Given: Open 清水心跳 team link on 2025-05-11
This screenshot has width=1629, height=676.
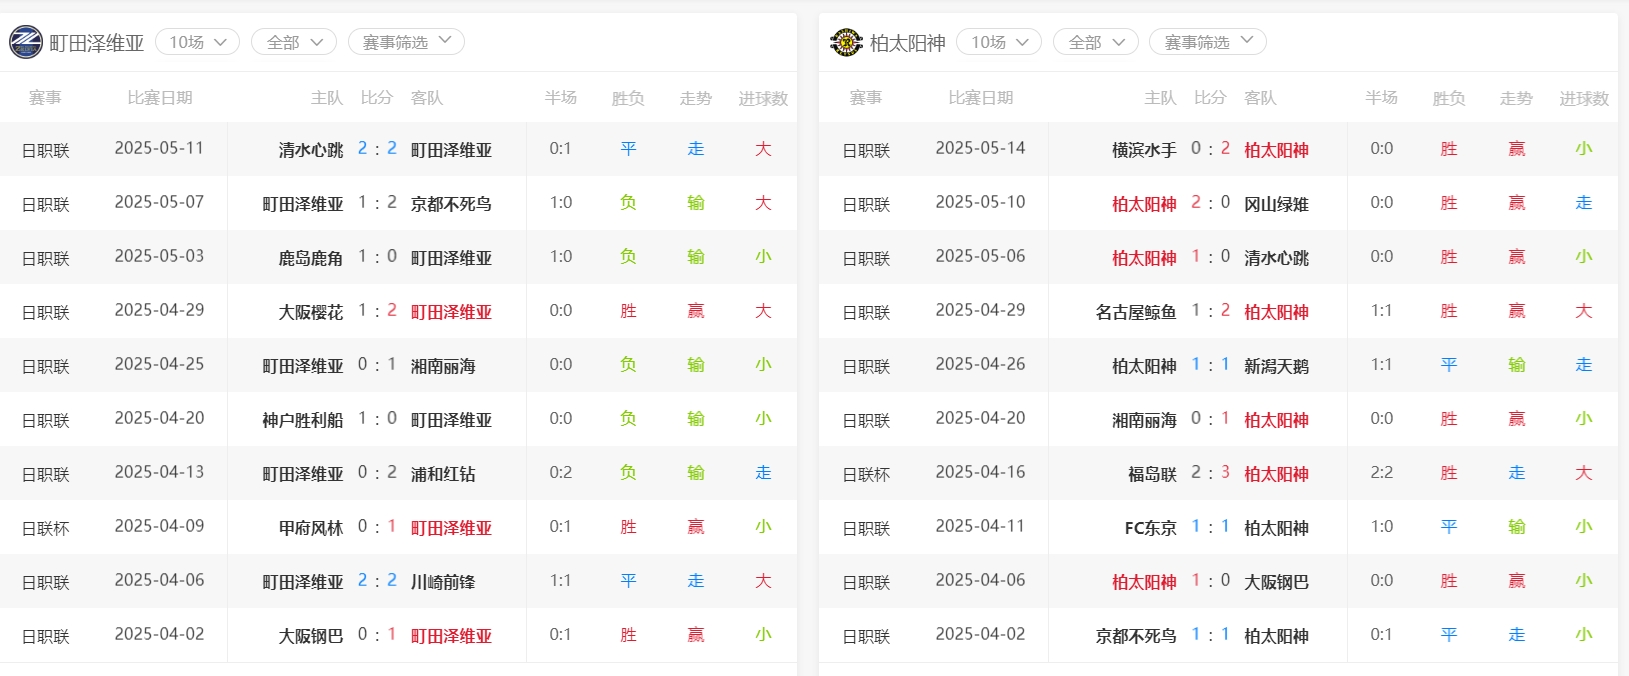Looking at the screenshot, I should tap(310, 150).
